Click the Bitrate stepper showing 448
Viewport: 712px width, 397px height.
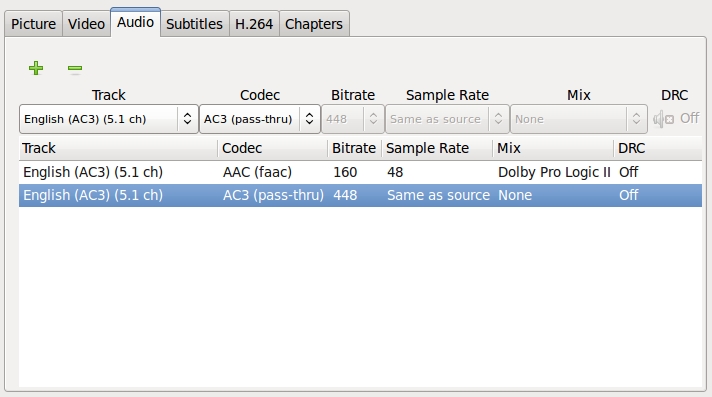353,119
